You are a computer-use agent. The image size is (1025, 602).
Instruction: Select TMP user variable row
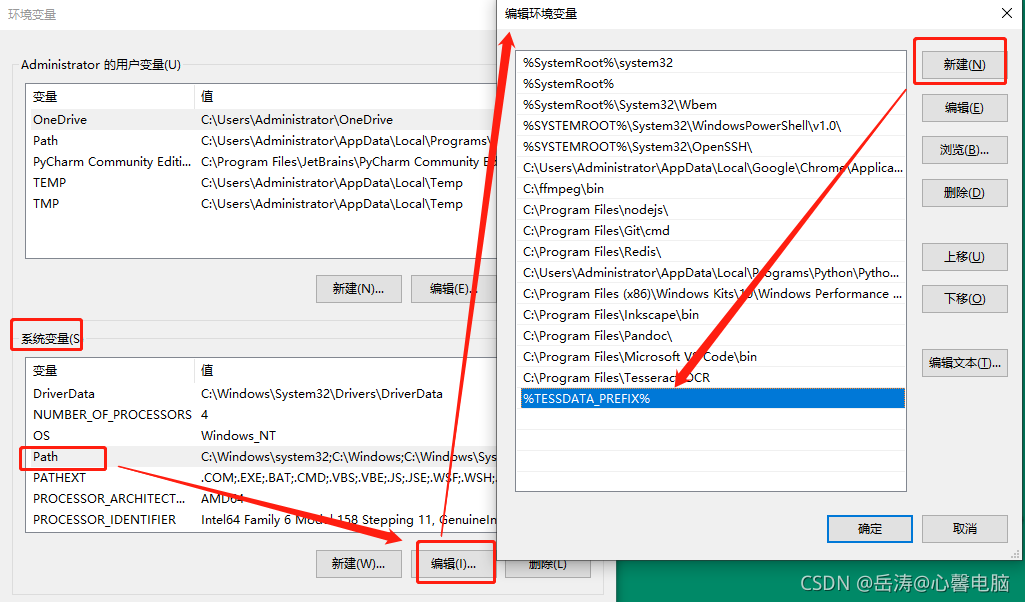pyautogui.click(x=261, y=203)
